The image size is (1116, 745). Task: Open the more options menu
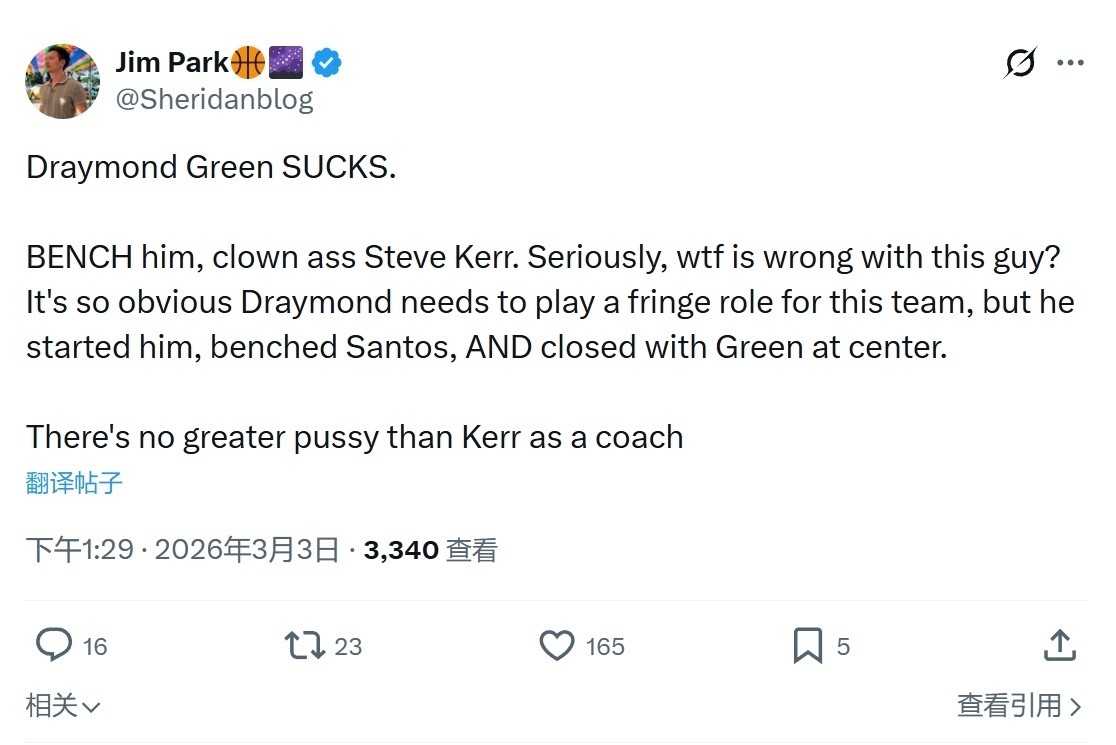(1071, 62)
